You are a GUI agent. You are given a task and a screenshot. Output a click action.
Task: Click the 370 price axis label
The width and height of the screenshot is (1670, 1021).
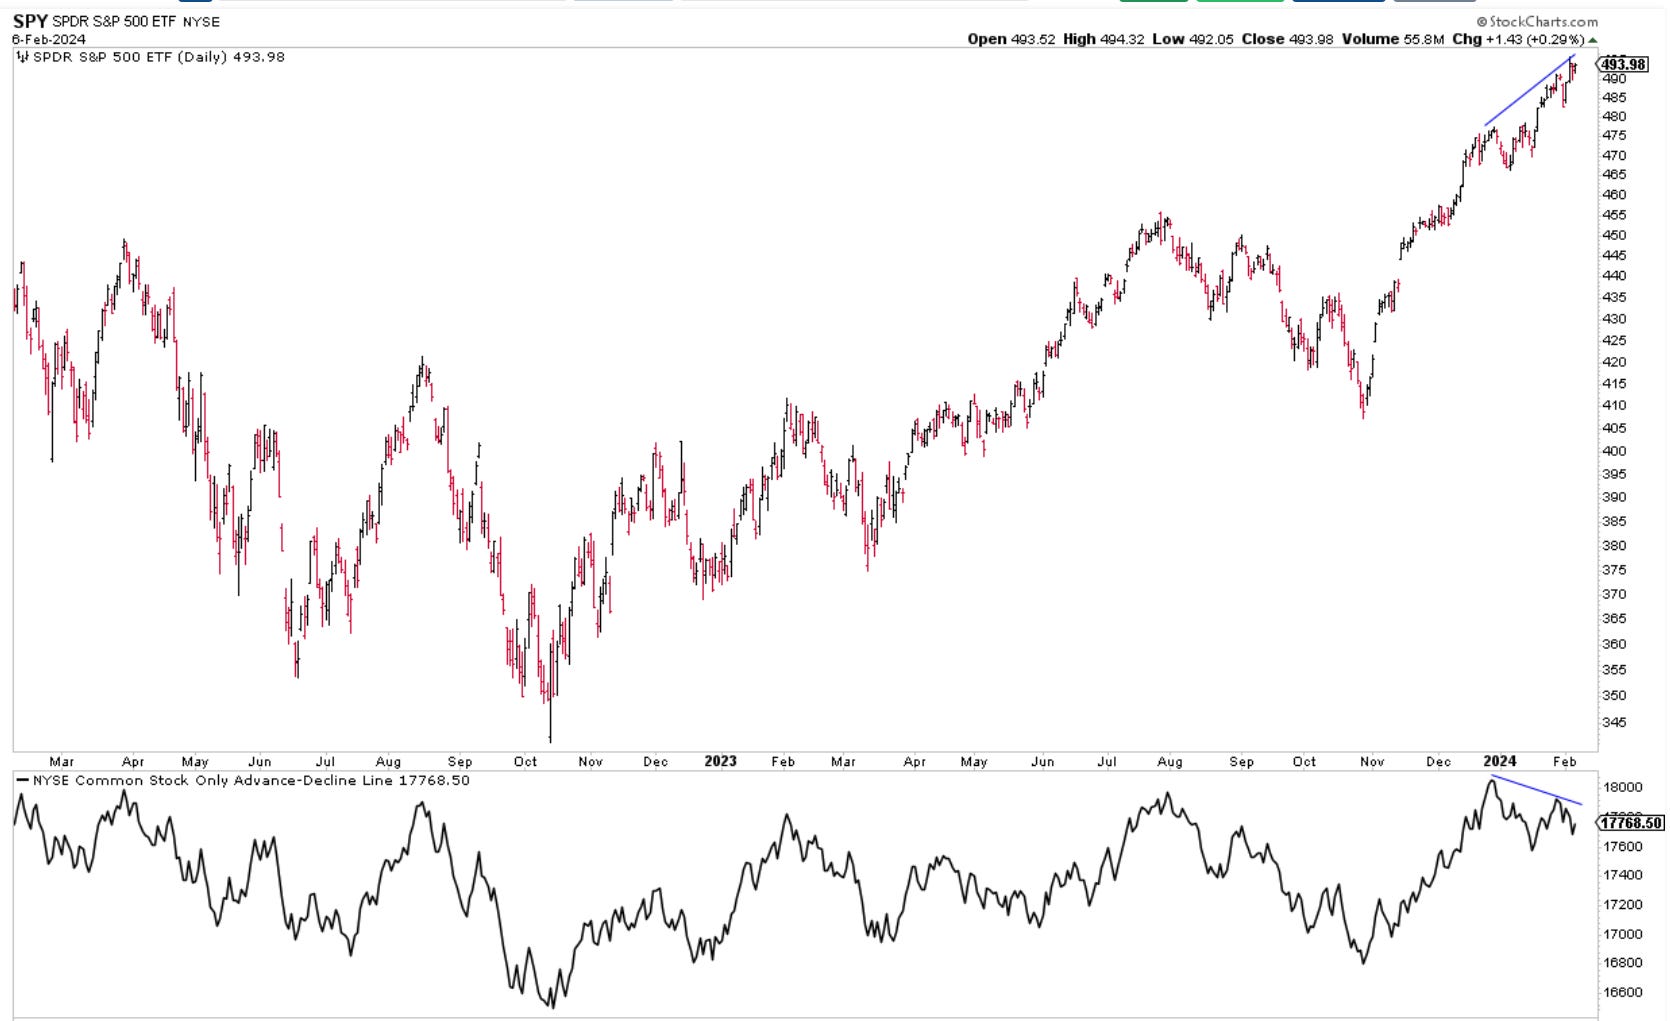pos(1614,594)
